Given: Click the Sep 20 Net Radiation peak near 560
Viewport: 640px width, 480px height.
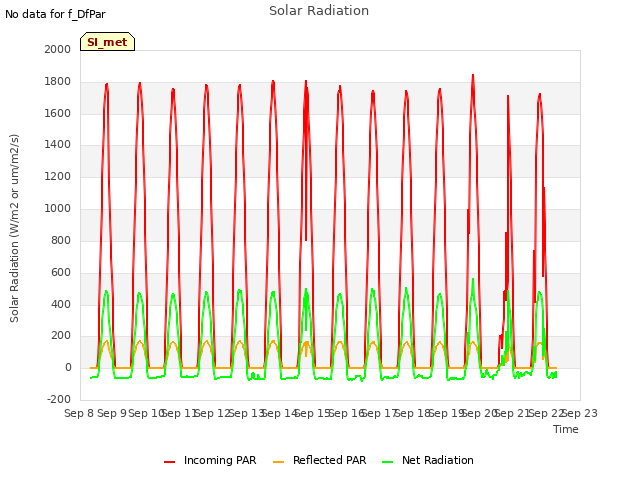Looking at the screenshot, I should (473, 279).
